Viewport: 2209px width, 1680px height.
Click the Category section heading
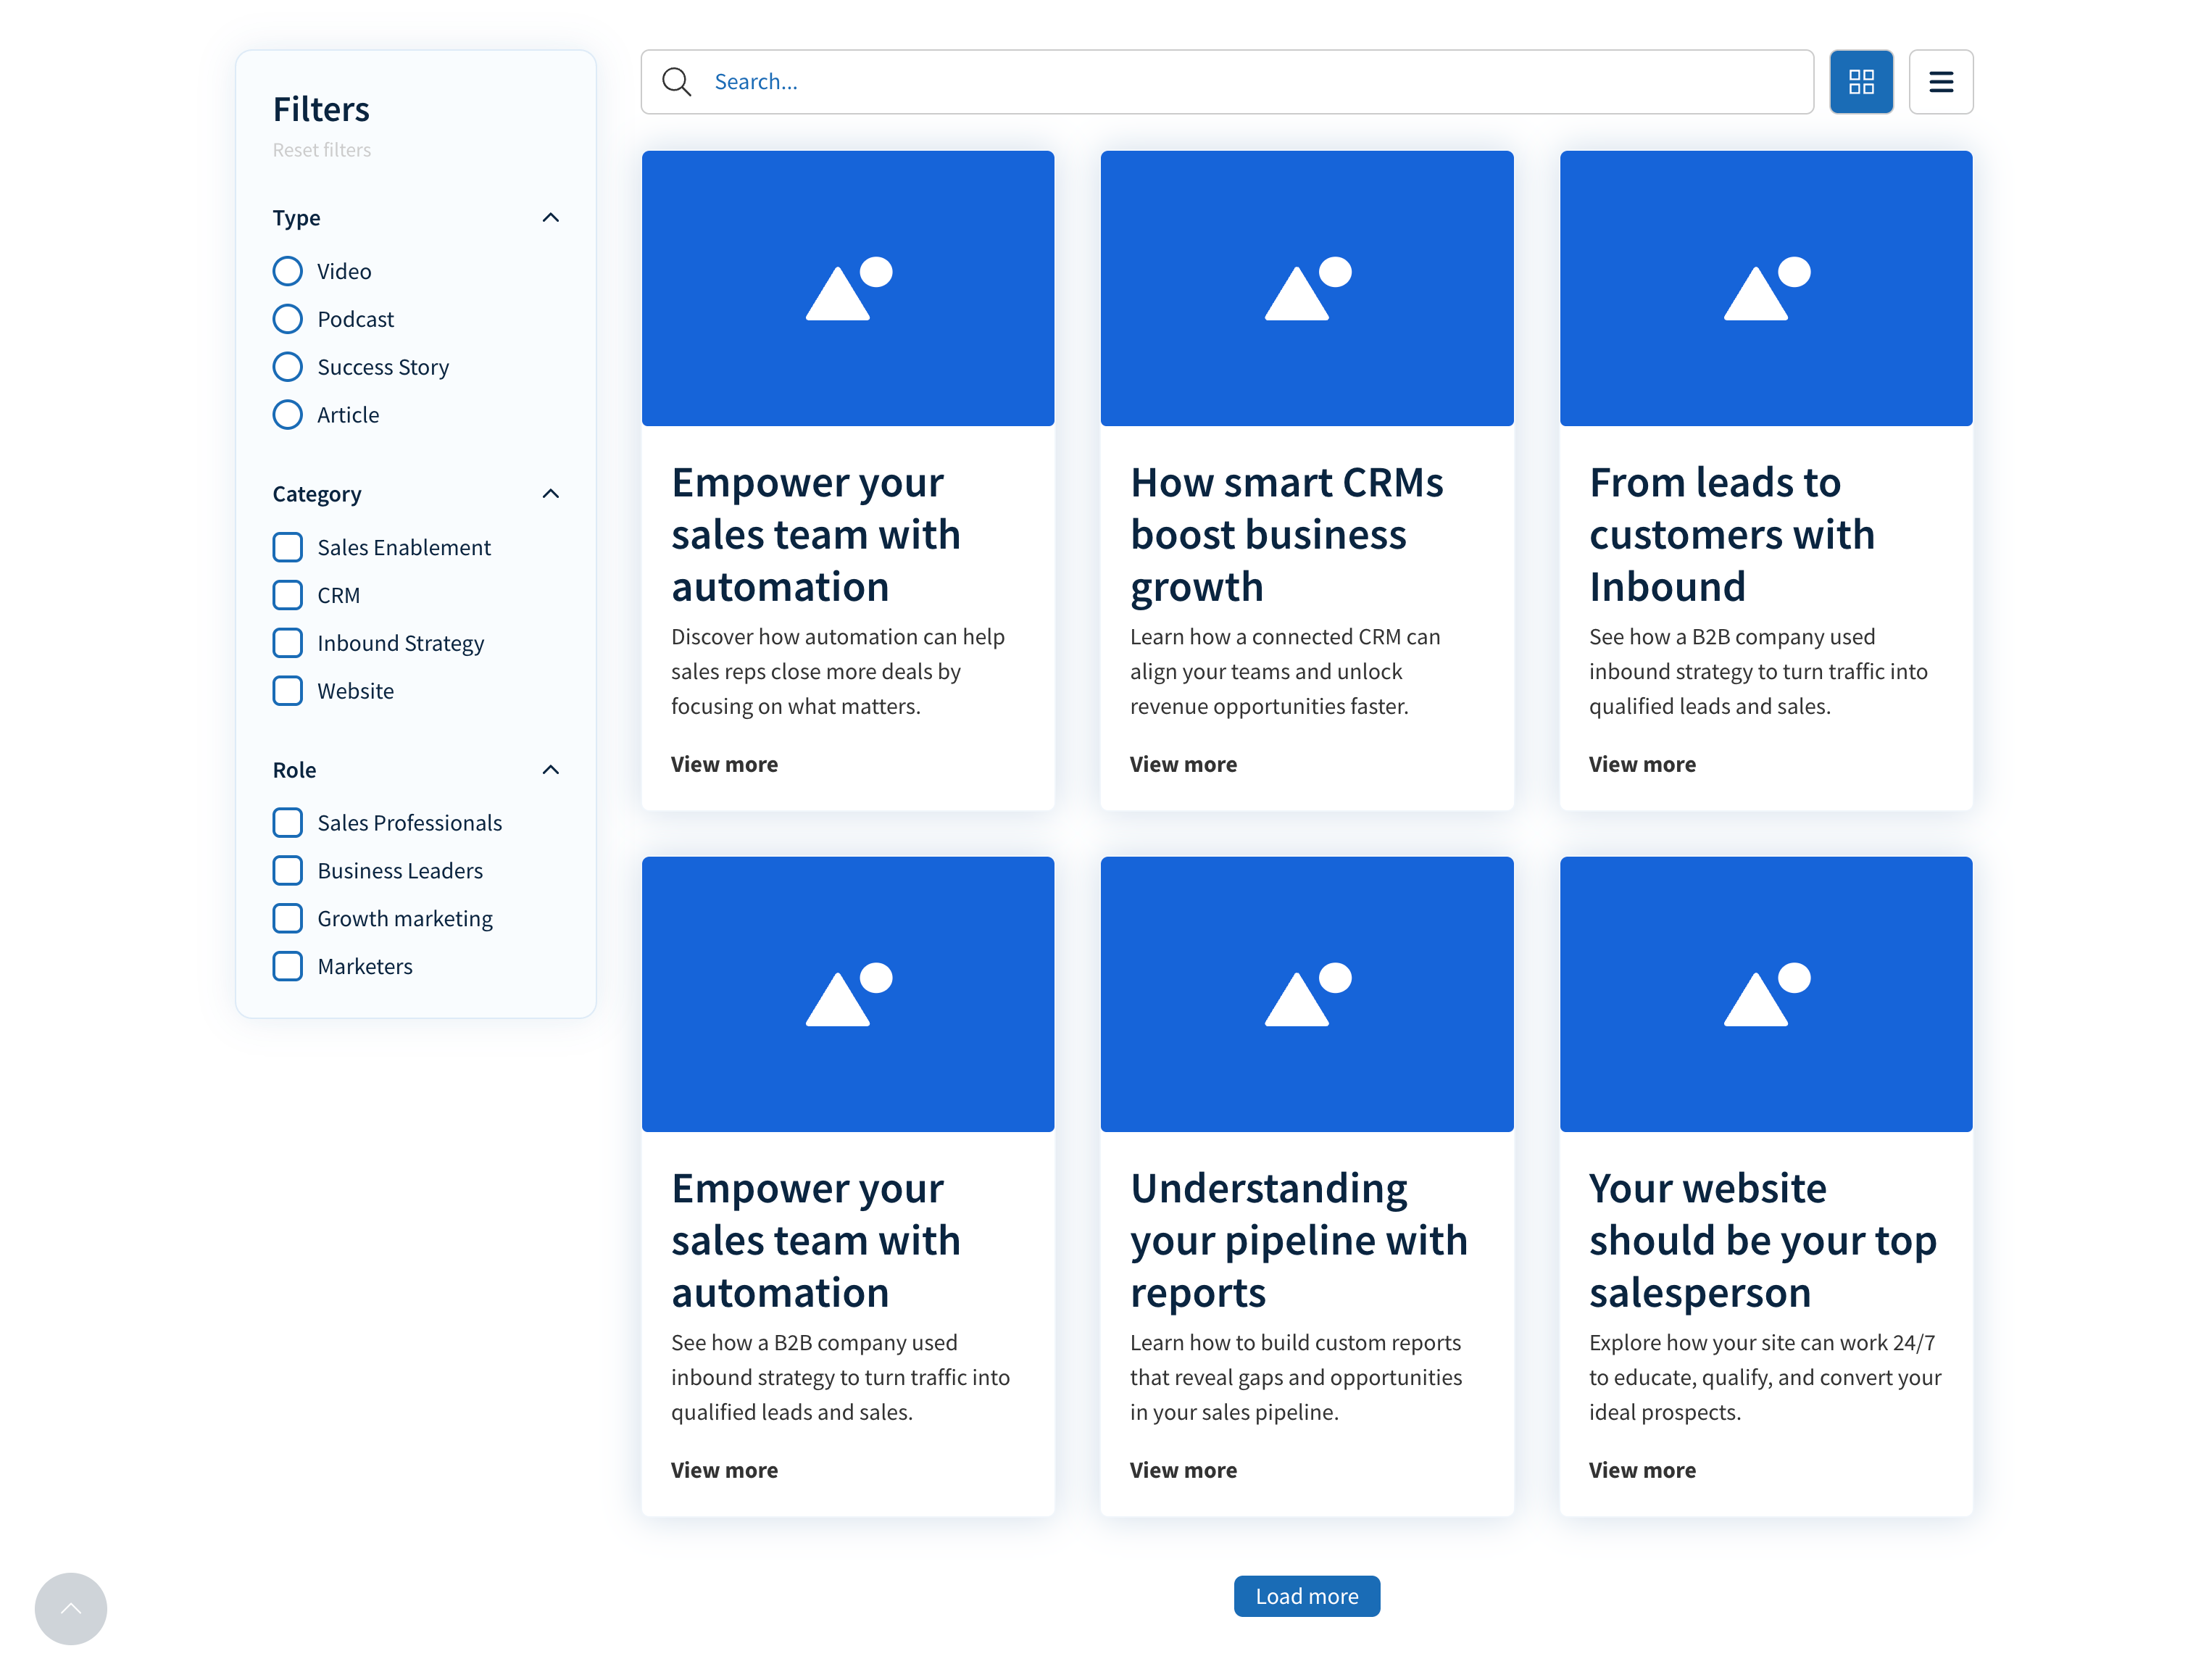tap(316, 494)
